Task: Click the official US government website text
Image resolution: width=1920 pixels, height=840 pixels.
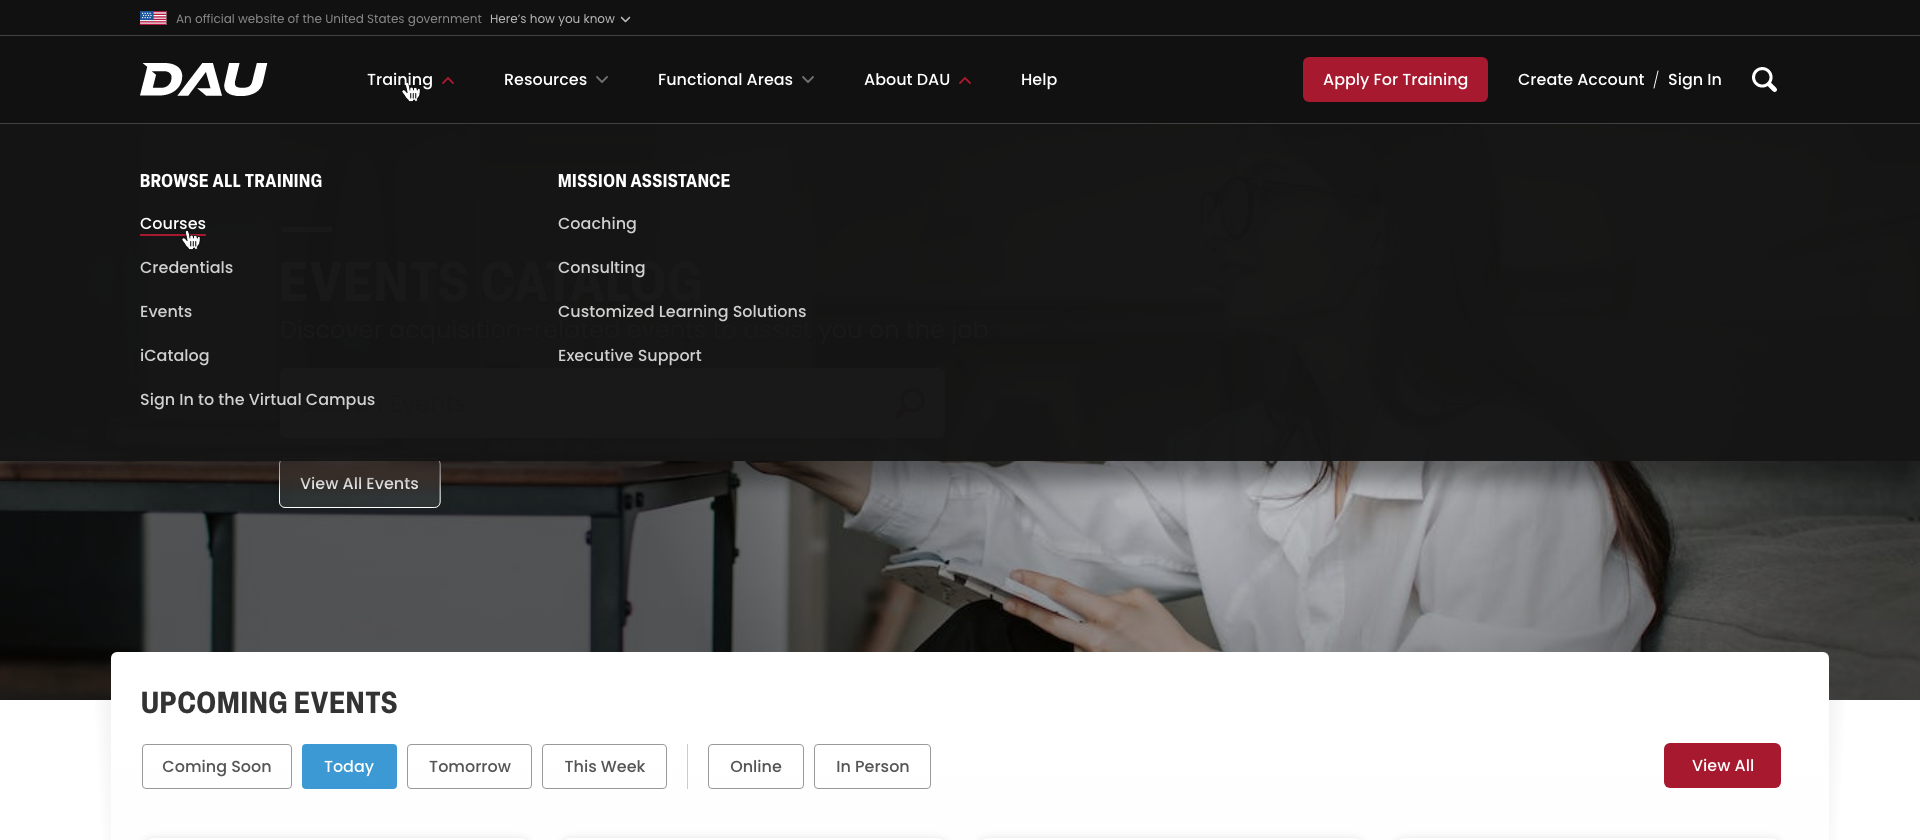Action: (x=328, y=19)
